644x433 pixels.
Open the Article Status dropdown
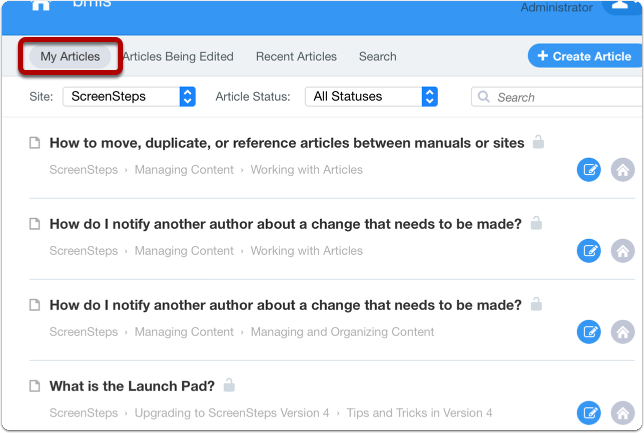[371, 97]
